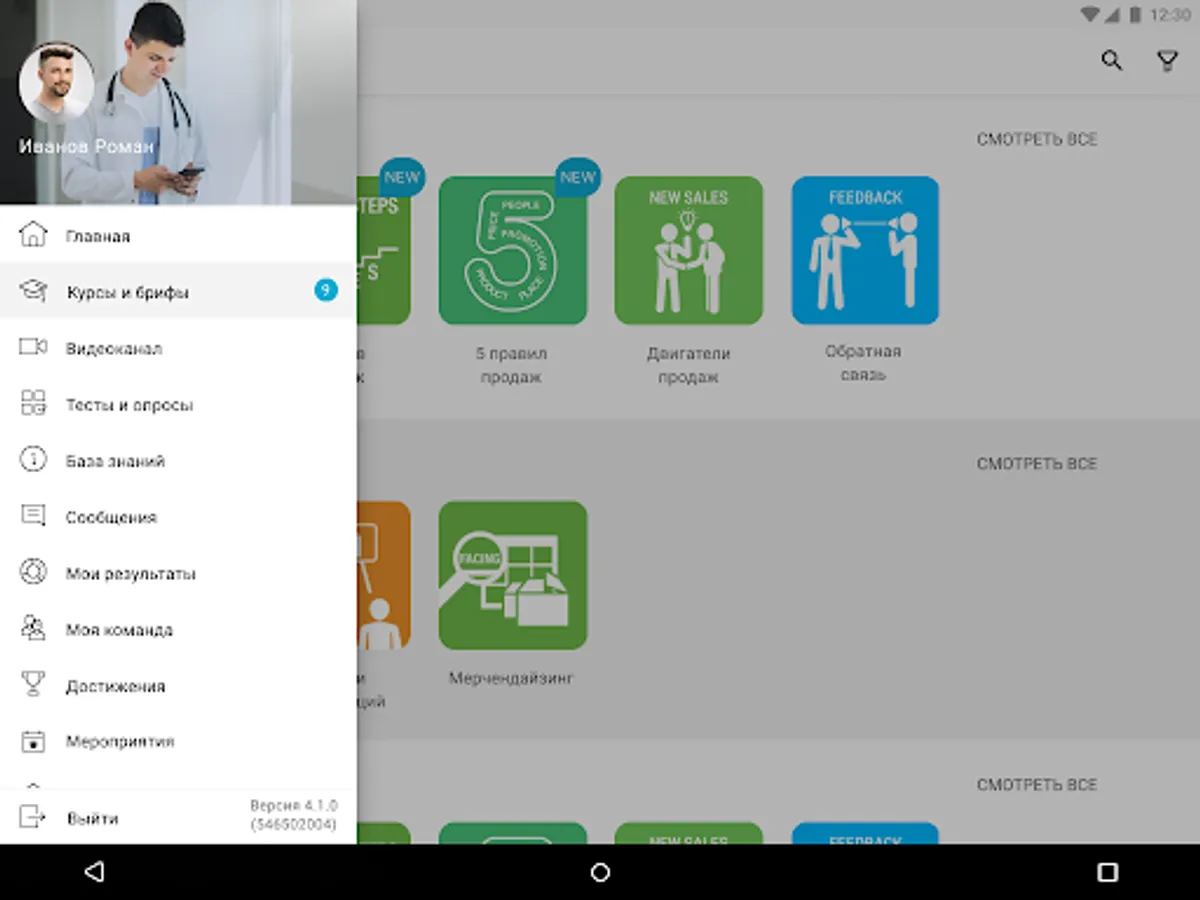Screen dimensions: 1200x900
Task: Tap the blue badge showing 9
Action: (x=325, y=291)
